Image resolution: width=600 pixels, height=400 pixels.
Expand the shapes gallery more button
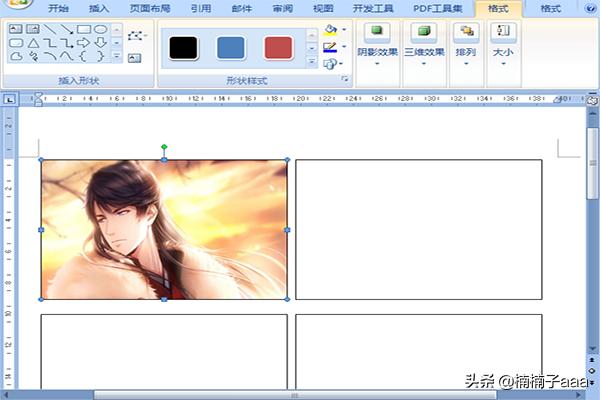117,56
